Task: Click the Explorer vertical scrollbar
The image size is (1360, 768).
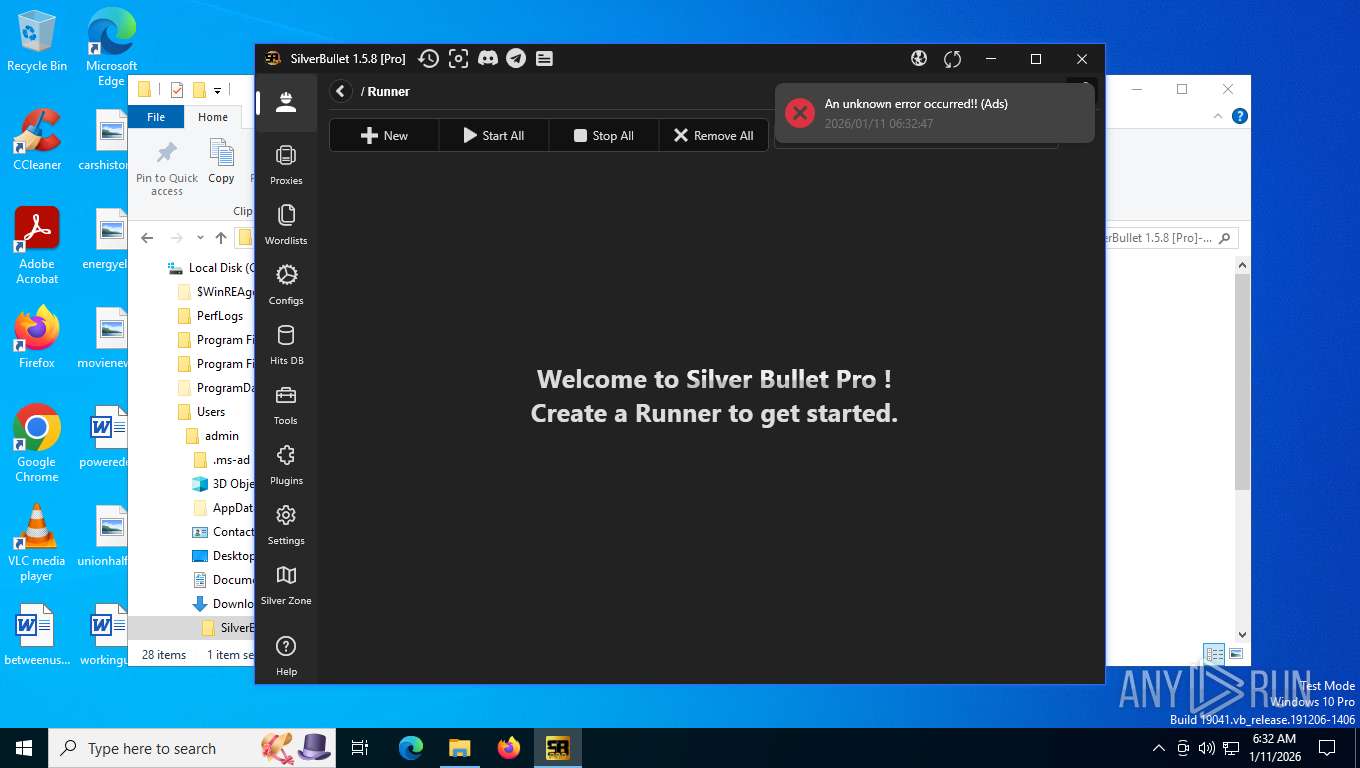Action: click(1242, 380)
